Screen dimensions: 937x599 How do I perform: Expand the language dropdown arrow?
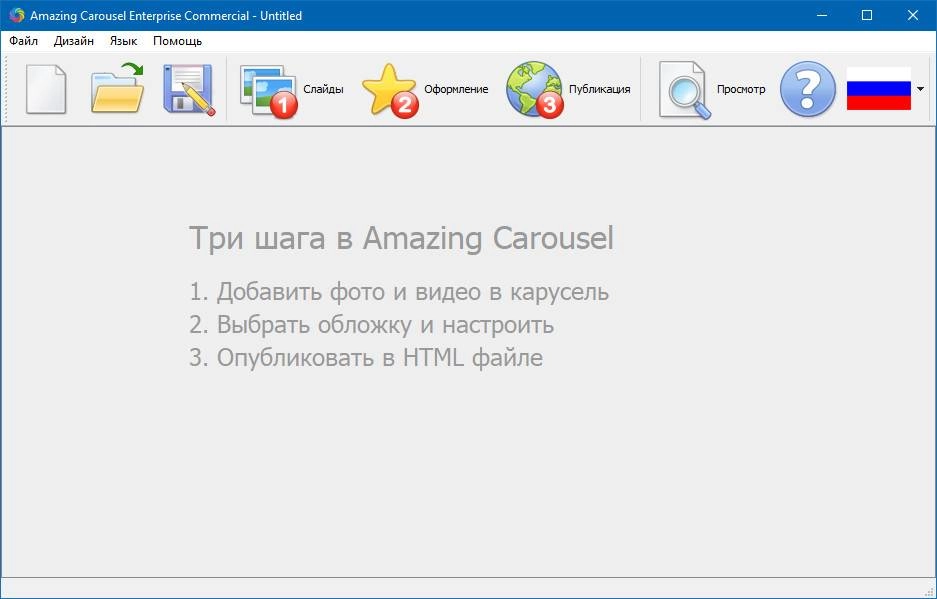click(x=920, y=89)
